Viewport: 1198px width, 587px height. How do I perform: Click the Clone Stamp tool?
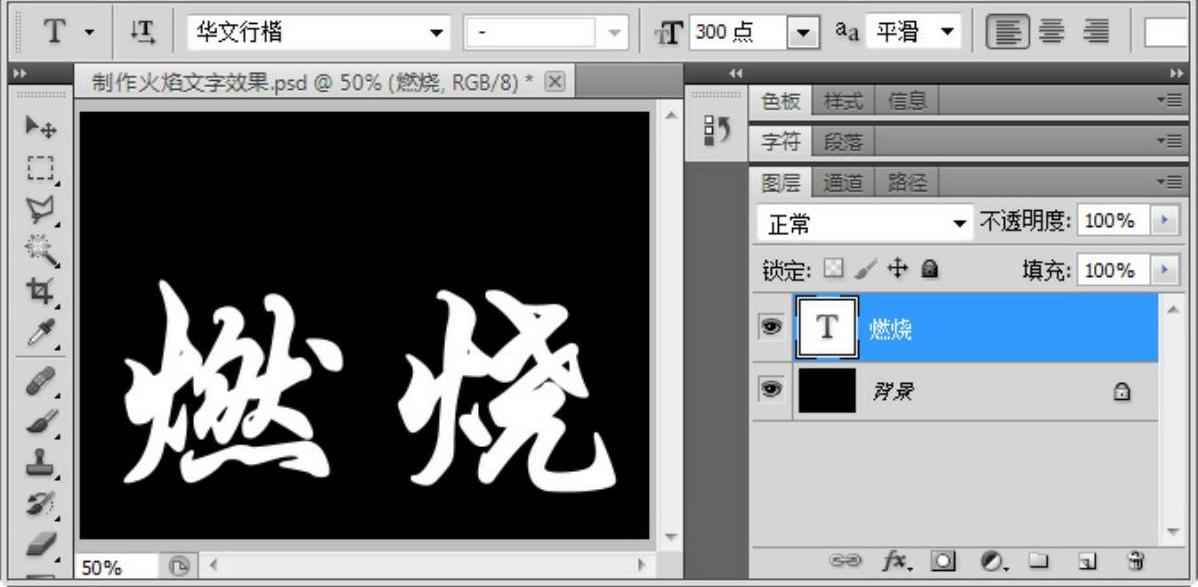click(40, 463)
